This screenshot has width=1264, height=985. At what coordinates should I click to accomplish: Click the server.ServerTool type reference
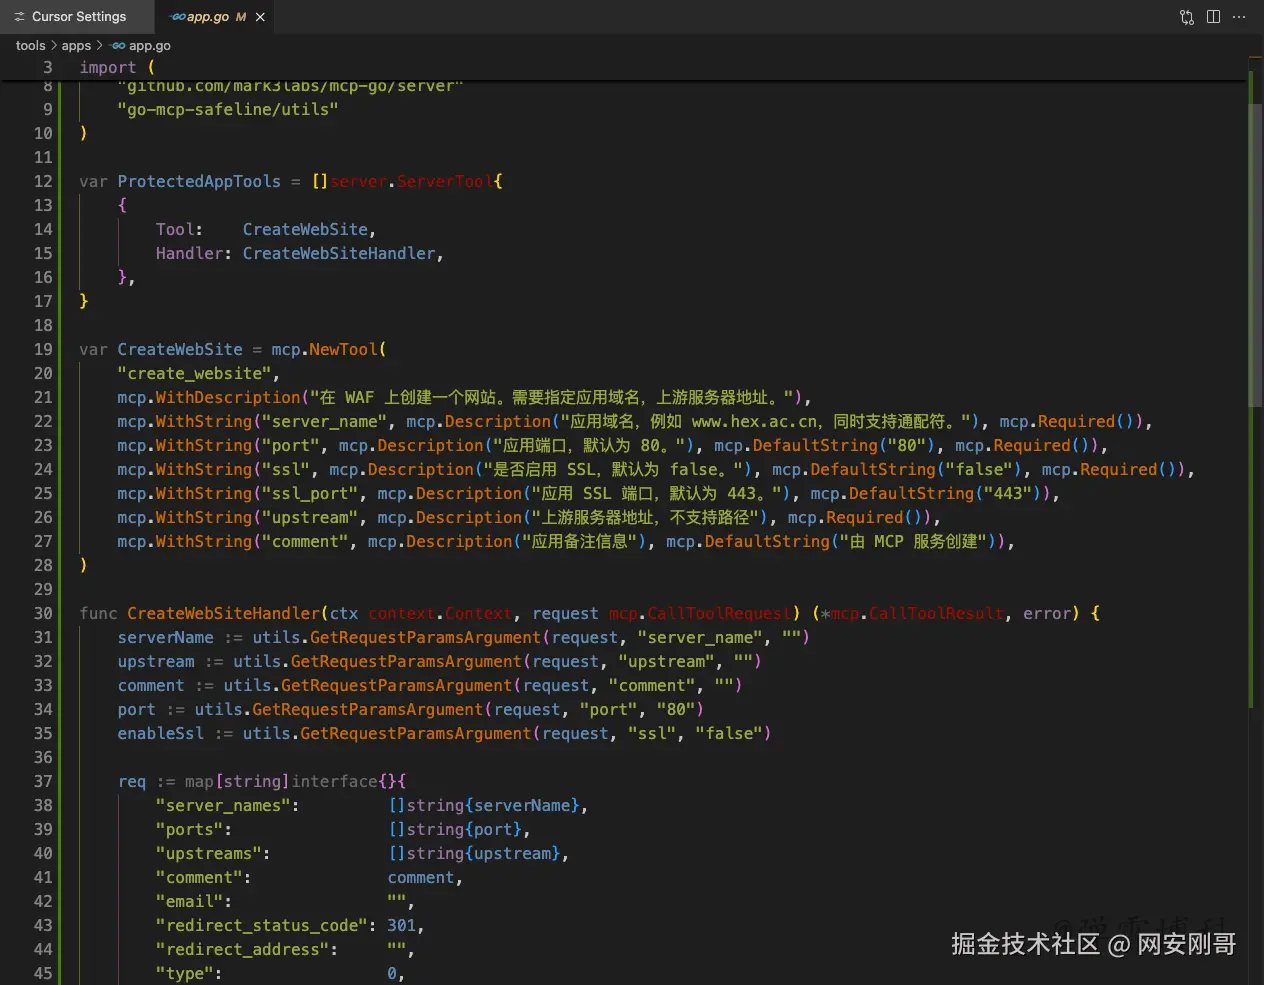click(x=411, y=182)
